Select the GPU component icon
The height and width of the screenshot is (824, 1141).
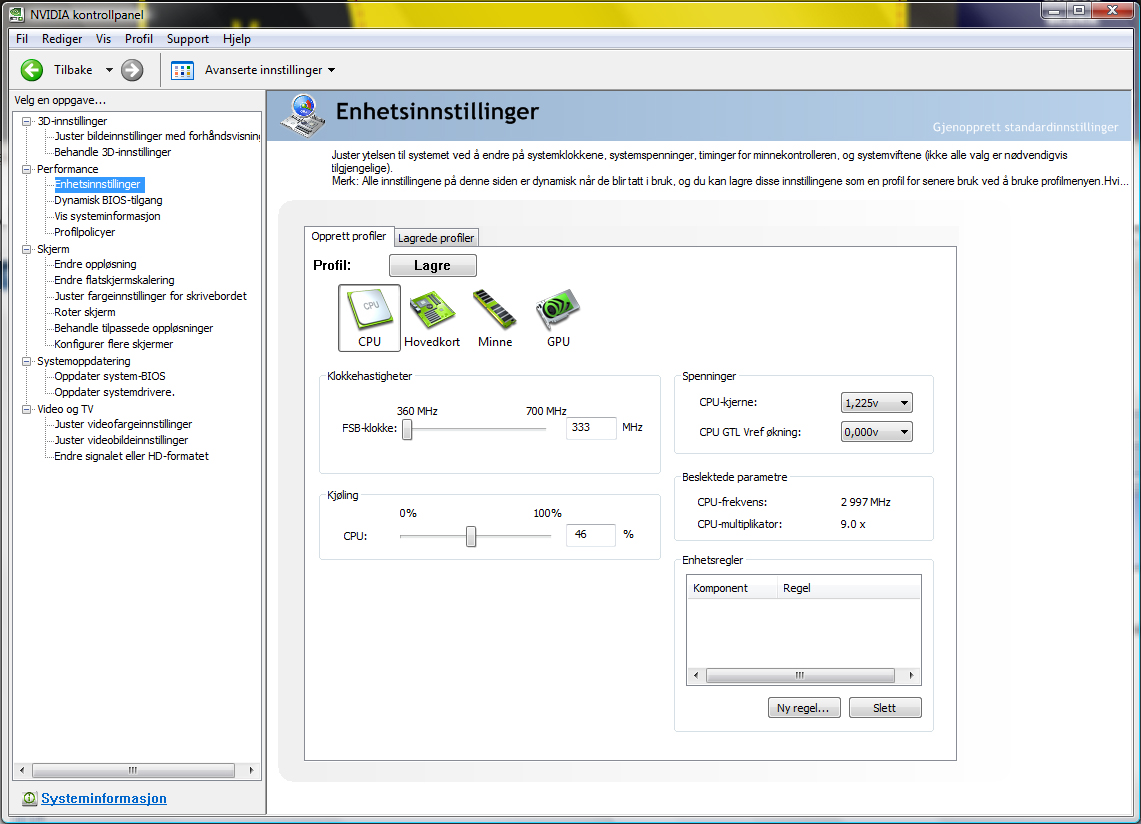(x=558, y=317)
